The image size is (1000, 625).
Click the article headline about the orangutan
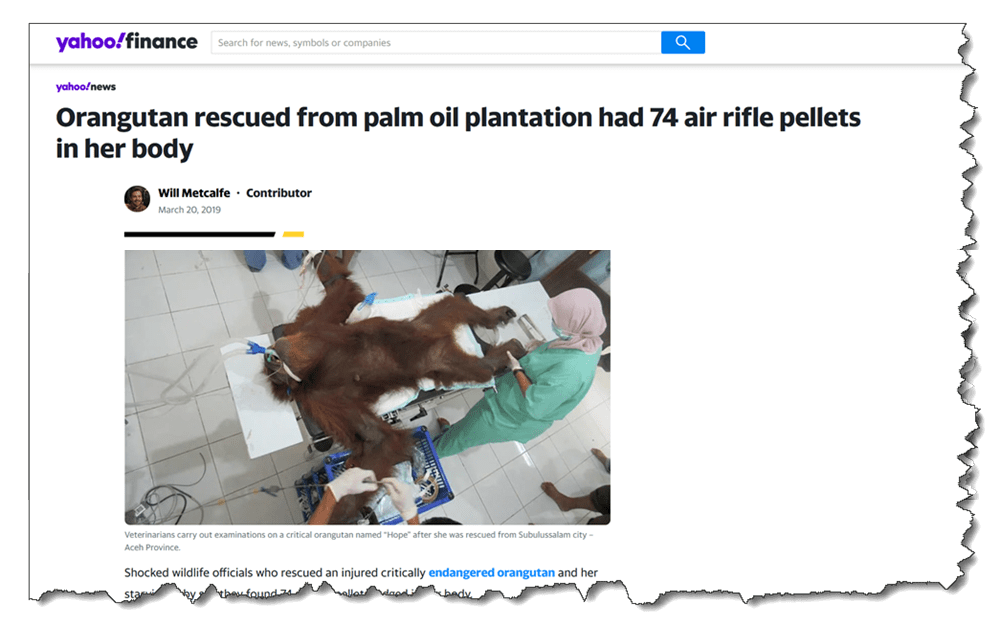pos(457,133)
